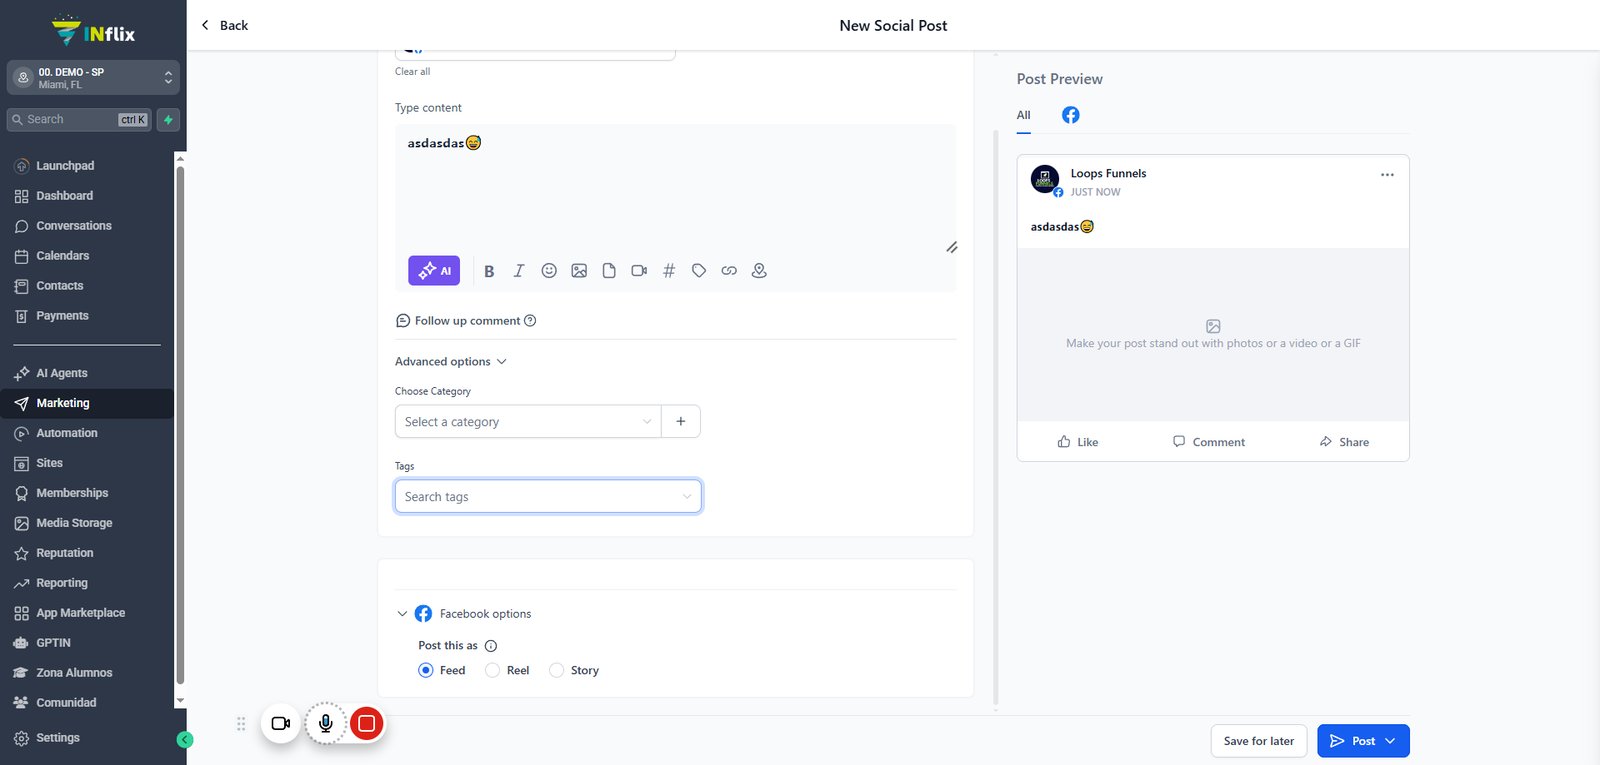Open the AI content generator

434,271
